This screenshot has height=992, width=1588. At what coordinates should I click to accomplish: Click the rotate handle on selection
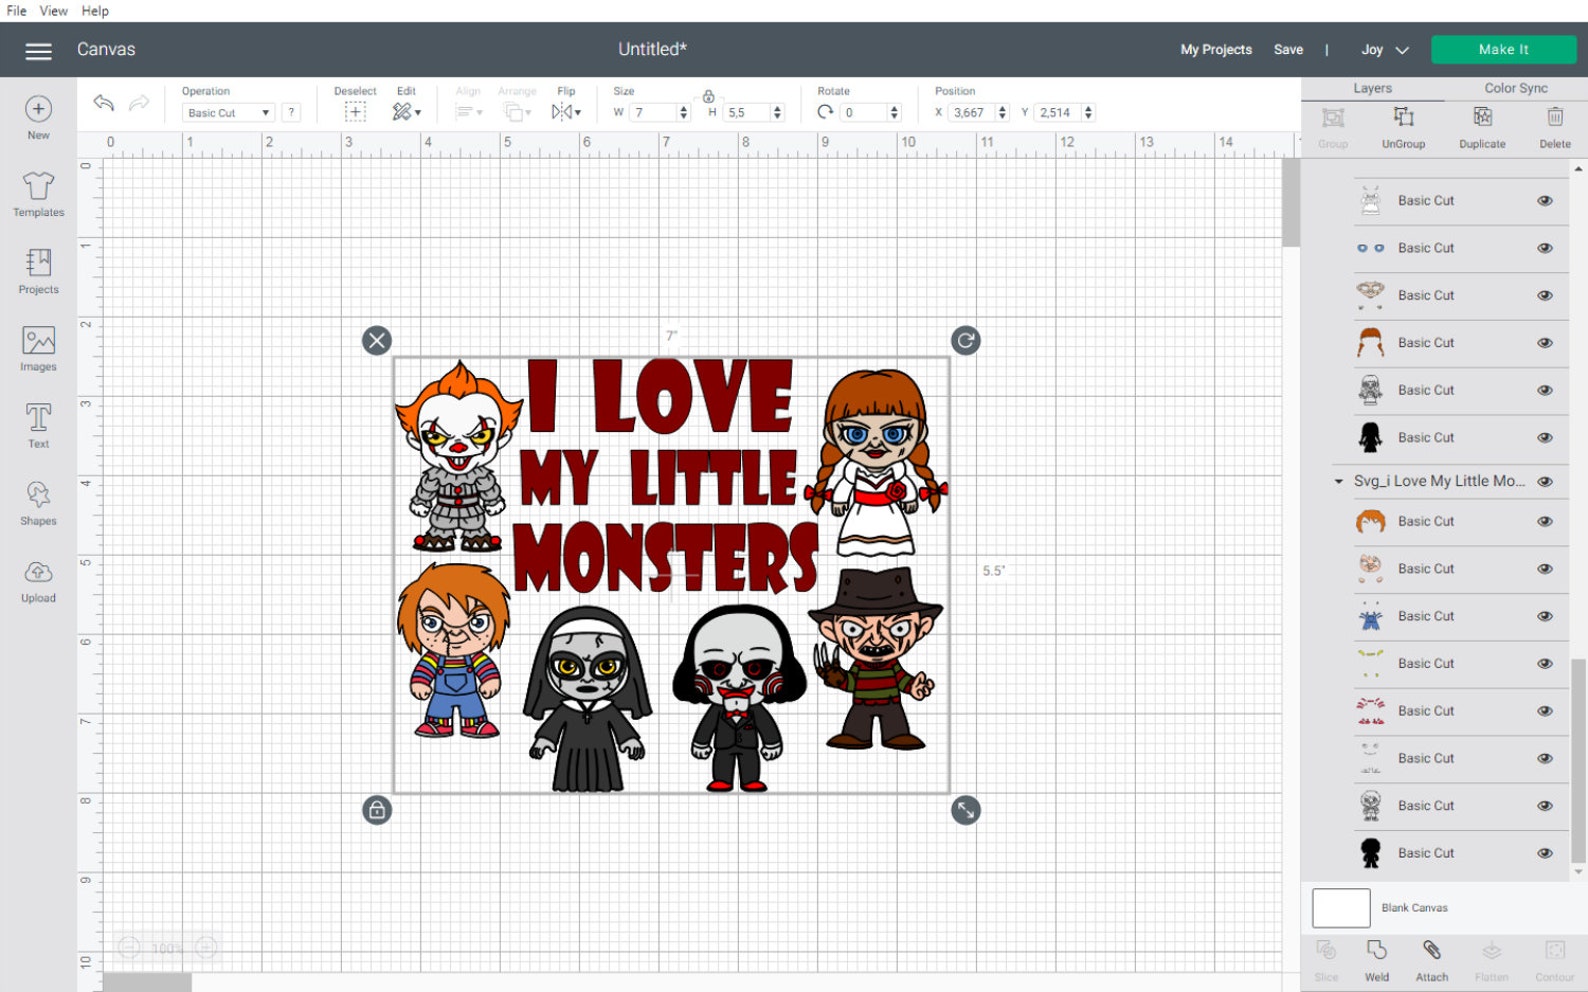click(x=965, y=341)
